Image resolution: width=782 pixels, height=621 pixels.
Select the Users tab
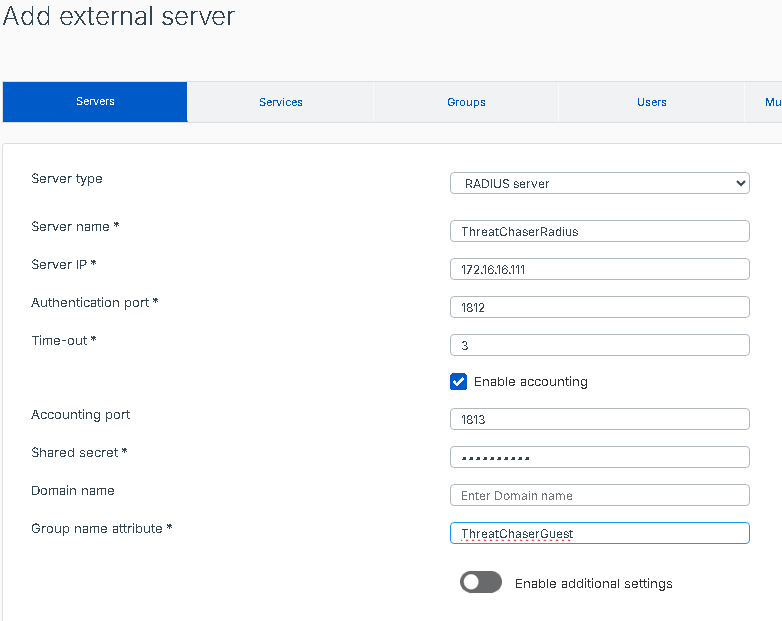click(651, 102)
